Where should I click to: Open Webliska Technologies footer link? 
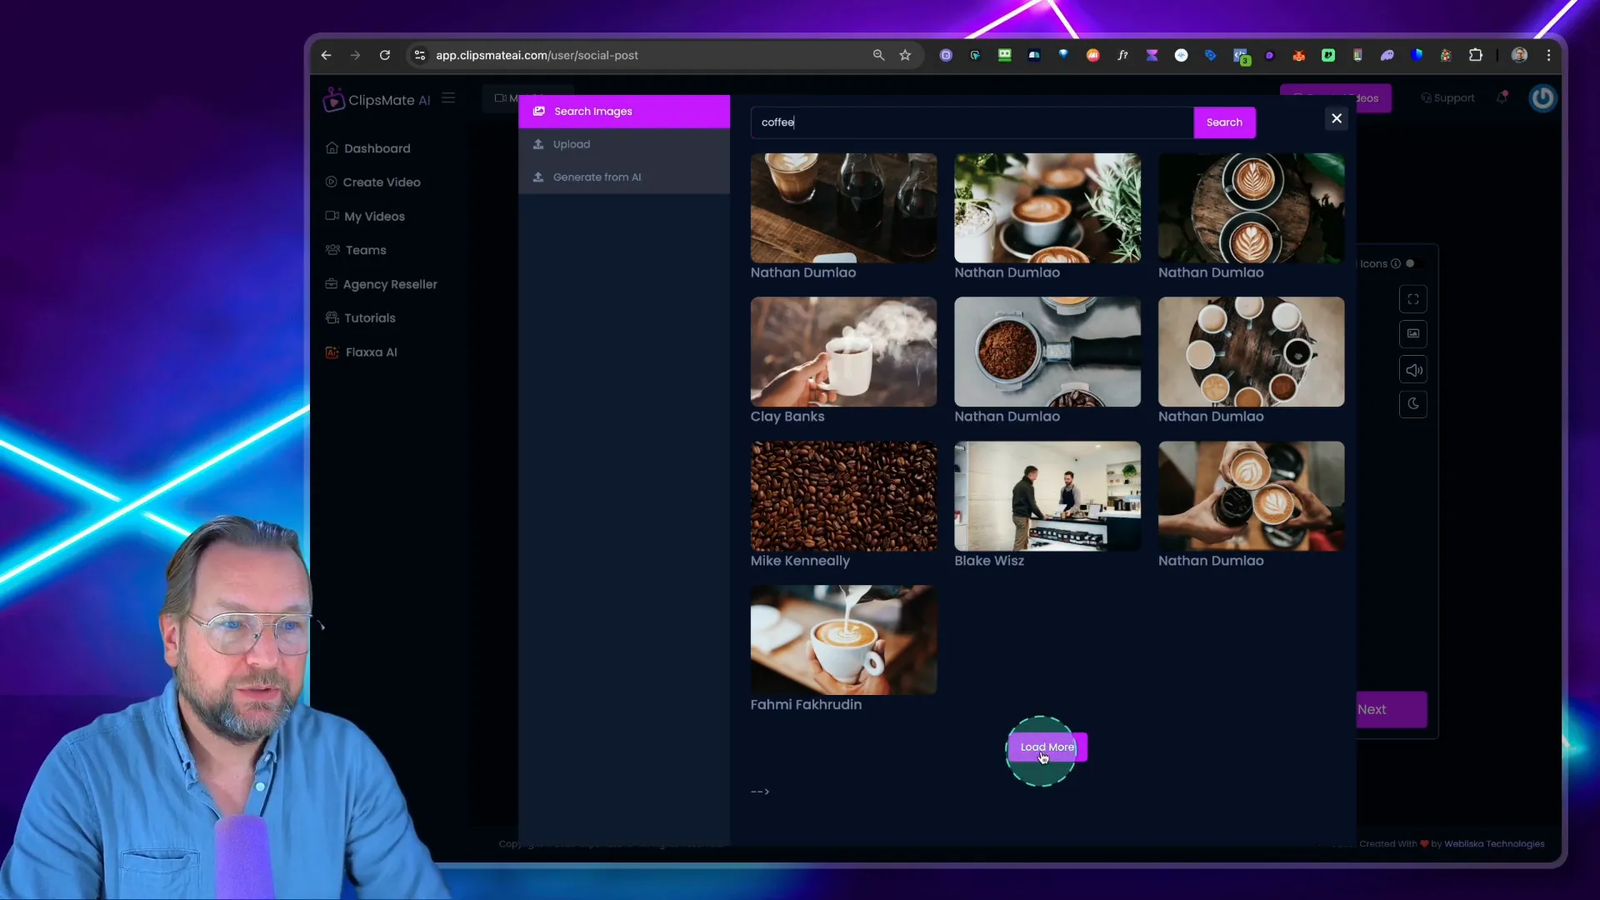point(1494,844)
